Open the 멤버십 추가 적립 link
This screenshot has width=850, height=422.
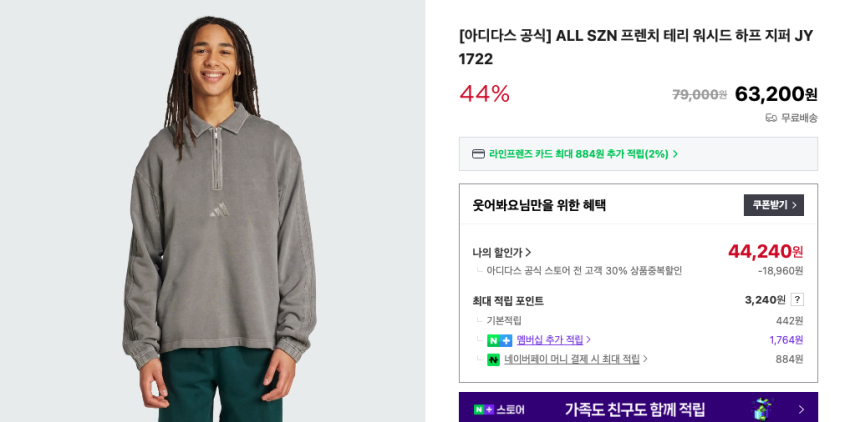coord(550,340)
